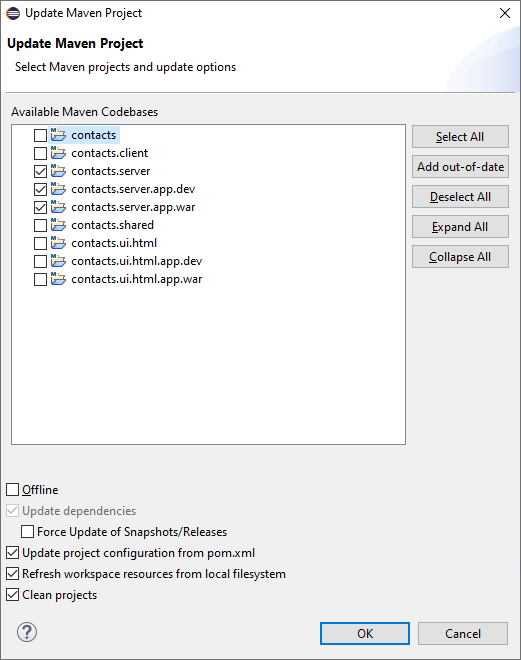Viewport: 521px width, 660px height.
Task: Close the dialog with the X button
Action: pyautogui.click(x=505, y=13)
